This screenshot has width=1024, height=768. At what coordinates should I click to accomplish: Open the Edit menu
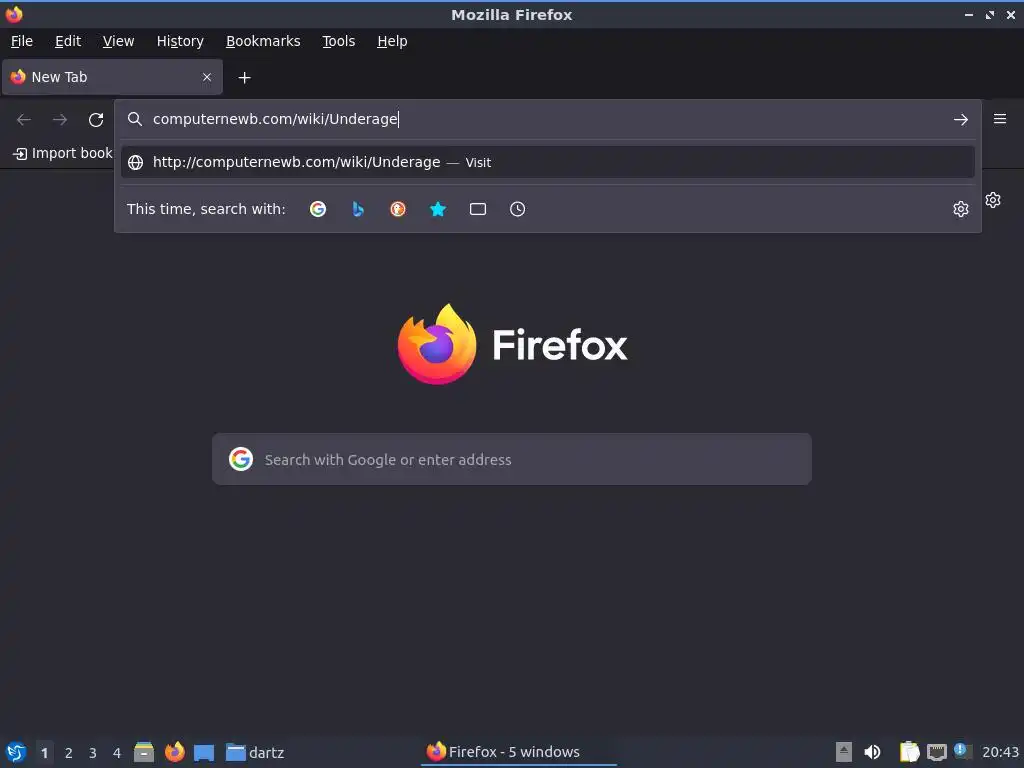click(x=68, y=41)
